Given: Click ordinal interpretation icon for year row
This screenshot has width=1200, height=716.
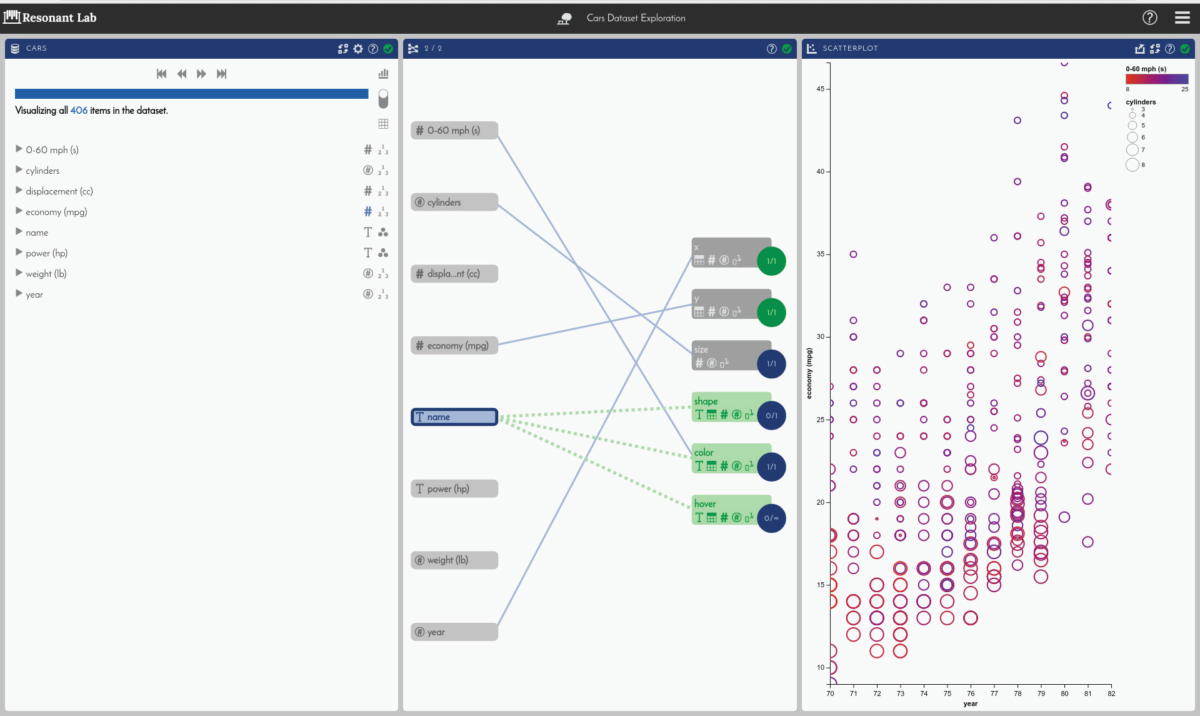Looking at the screenshot, I should pyautogui.click(x=383, y=294).
